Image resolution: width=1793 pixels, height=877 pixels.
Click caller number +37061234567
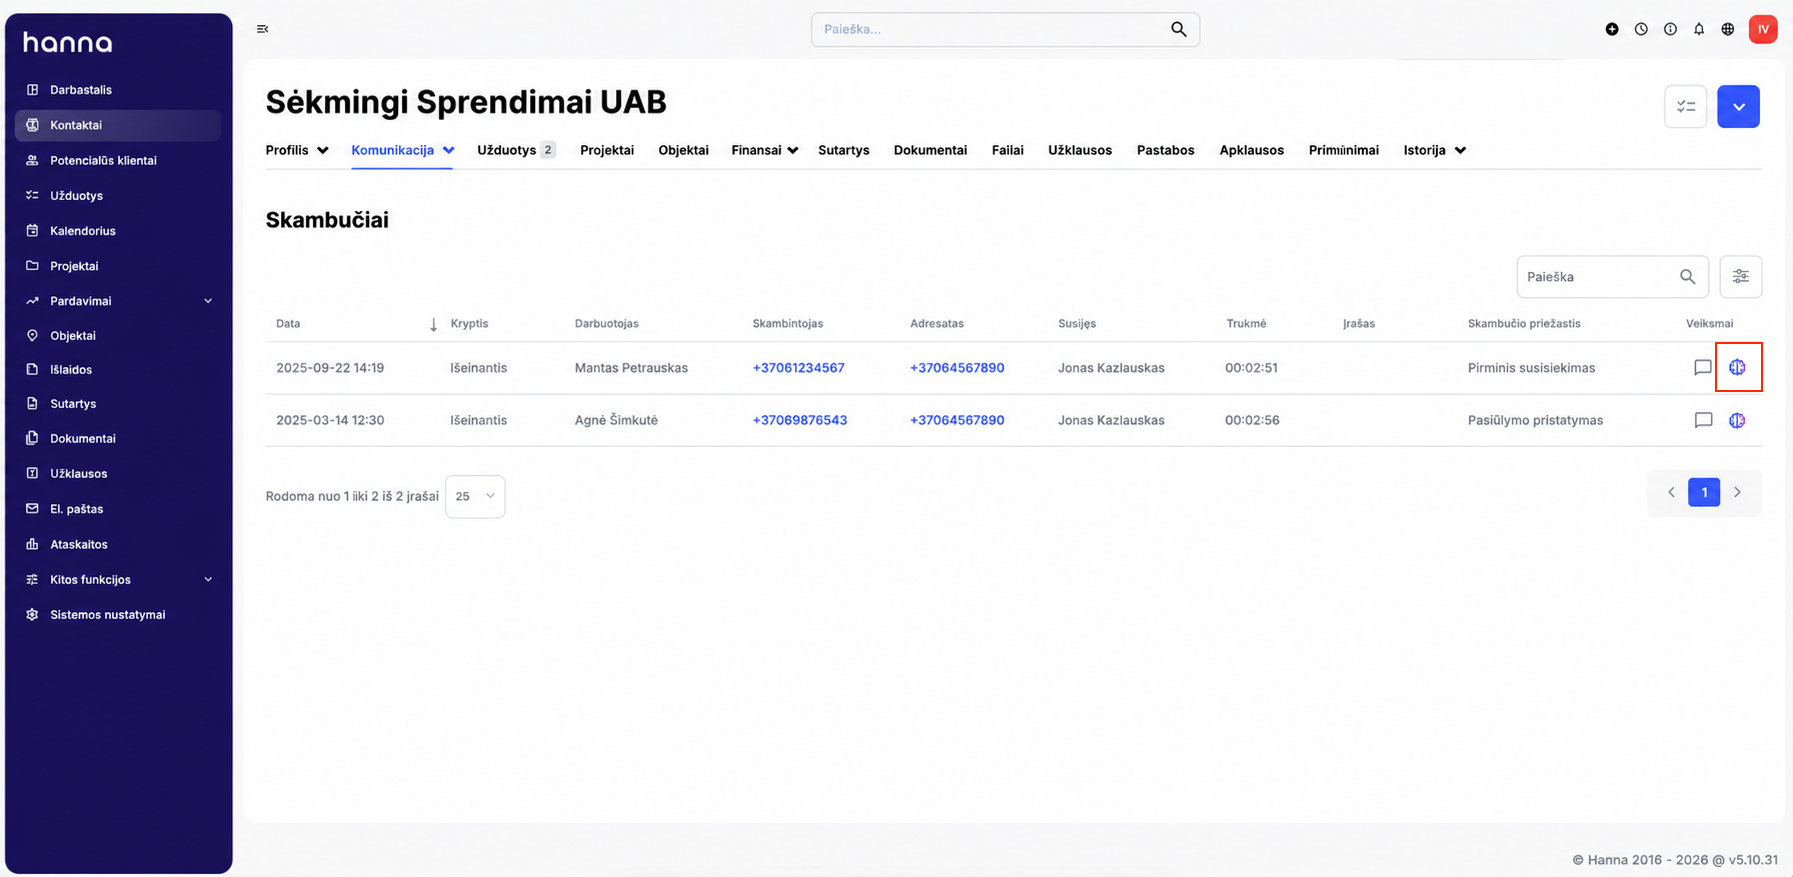click(798, 368)
